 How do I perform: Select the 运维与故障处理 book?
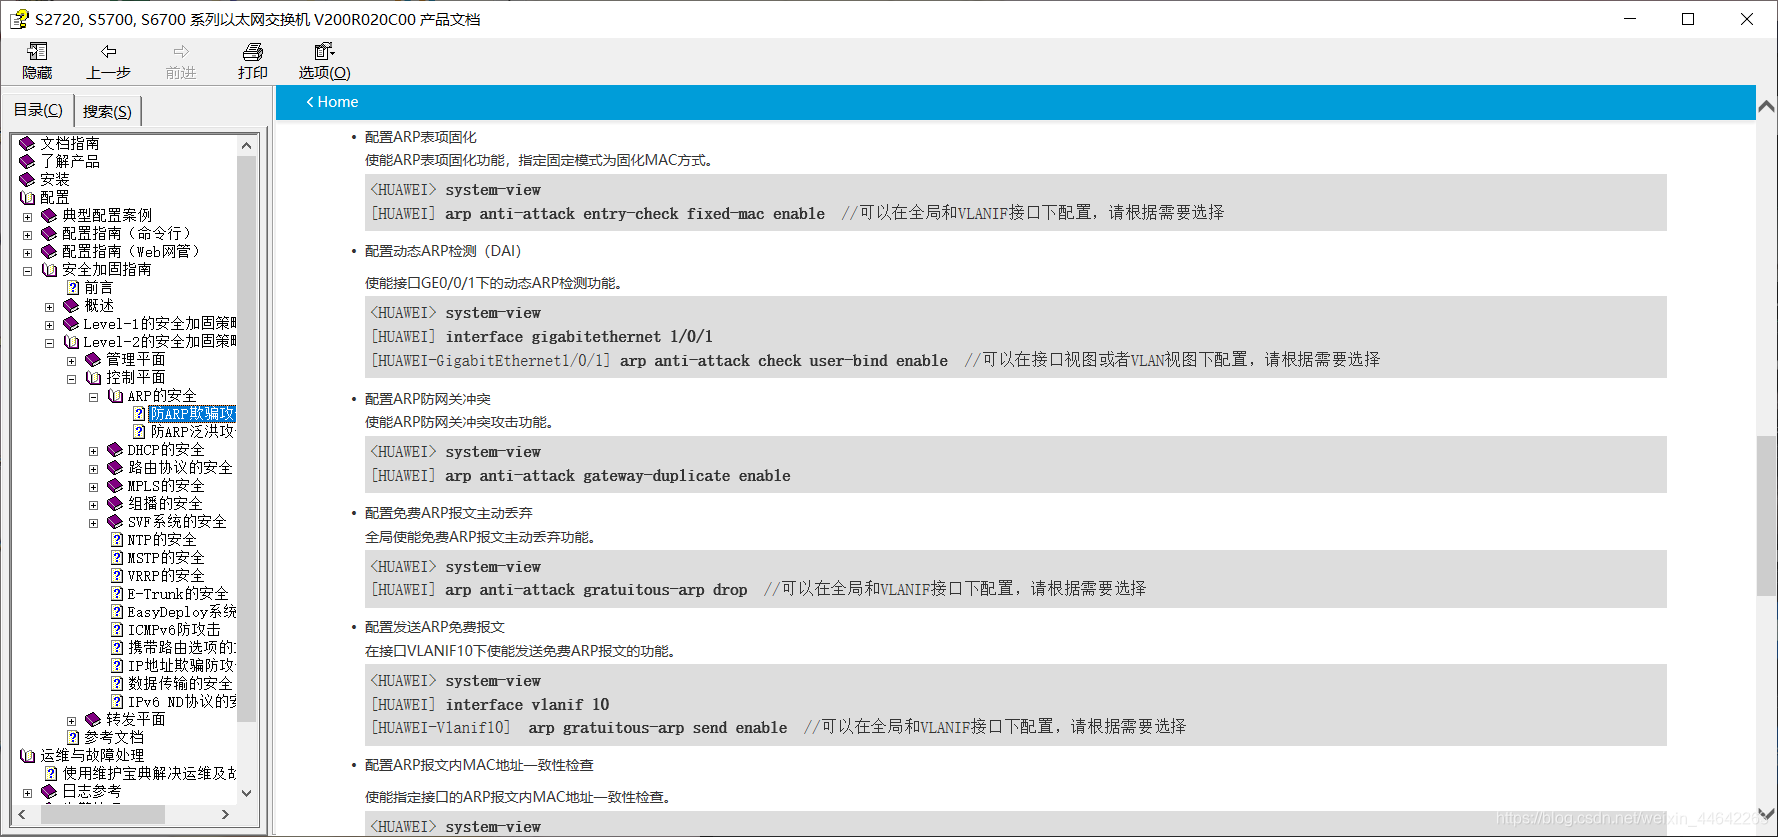92,756
